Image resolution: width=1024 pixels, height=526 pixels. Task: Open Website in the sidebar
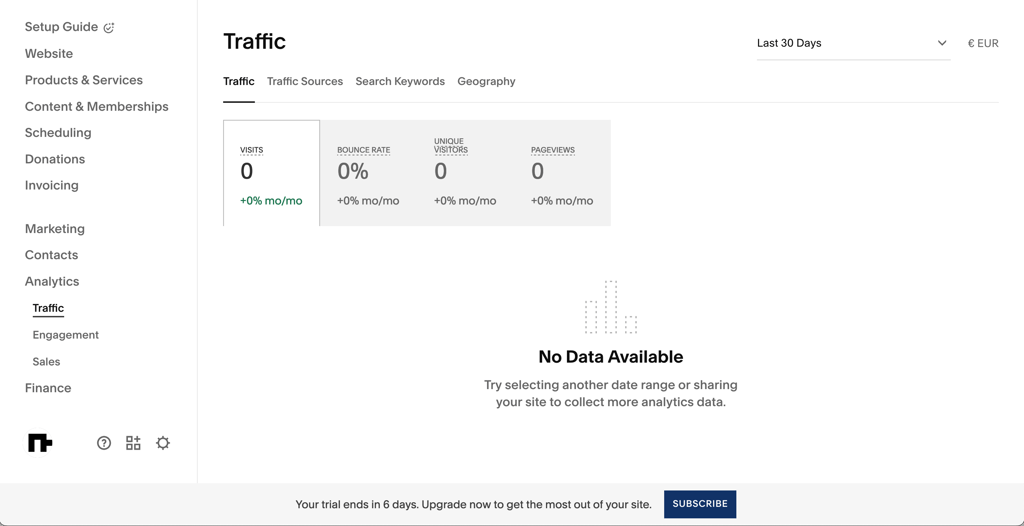(x=49, y=54)
